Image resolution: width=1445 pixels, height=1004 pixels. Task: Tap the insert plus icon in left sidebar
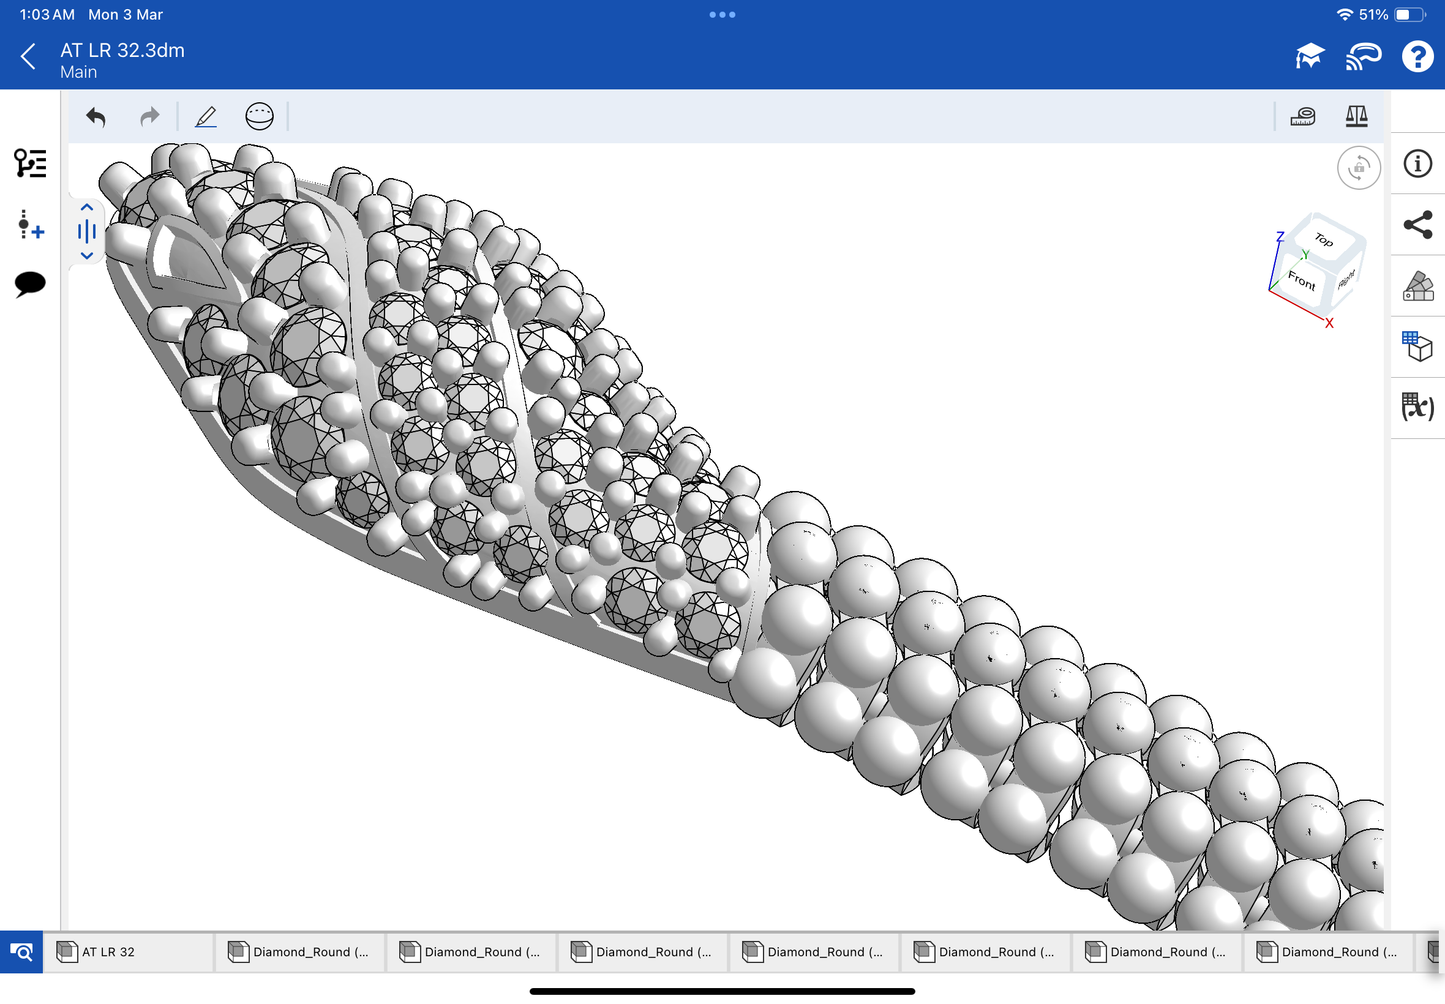pyautogui.click(x=30, y=225)
